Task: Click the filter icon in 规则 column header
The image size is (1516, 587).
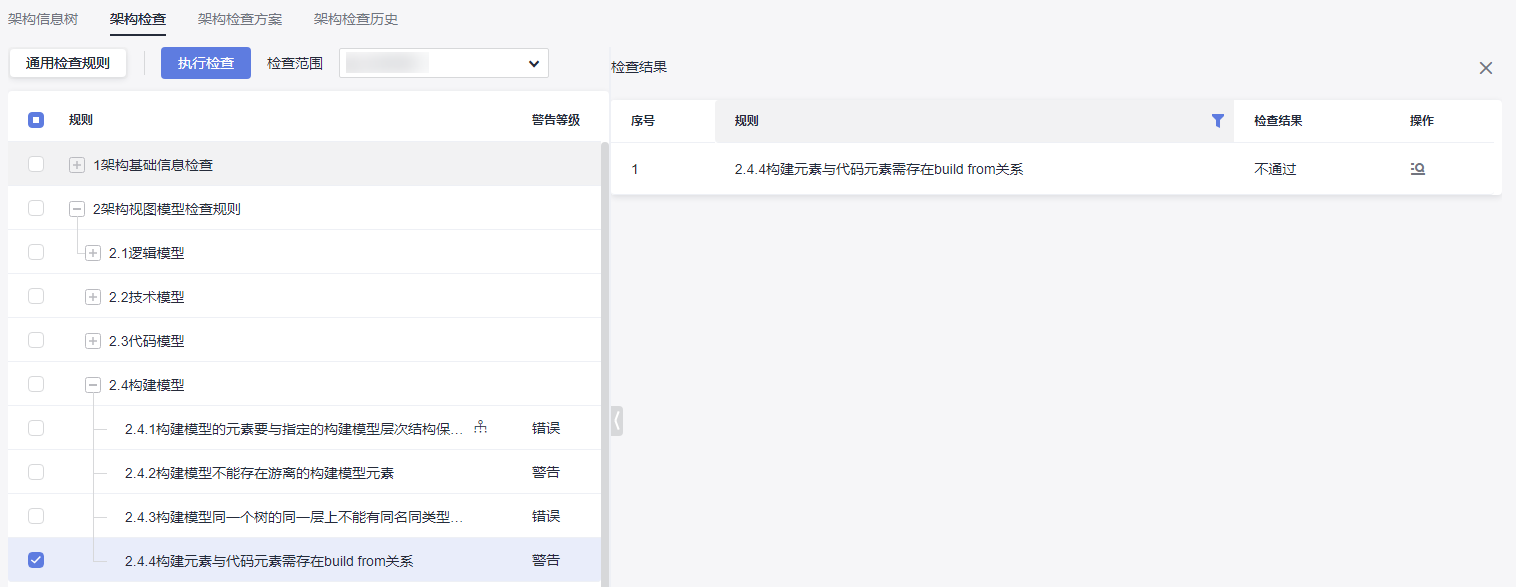Action: pyautogui.click(x=1217, y=121)
